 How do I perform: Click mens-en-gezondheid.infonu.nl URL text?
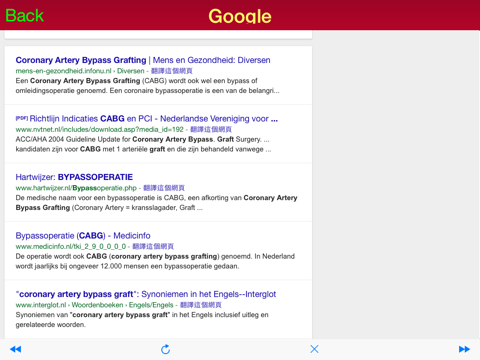(x=63, y=71)
